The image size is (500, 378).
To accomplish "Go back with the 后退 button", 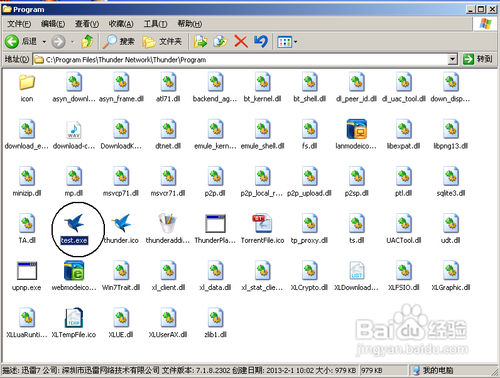I will click(21, 41).
